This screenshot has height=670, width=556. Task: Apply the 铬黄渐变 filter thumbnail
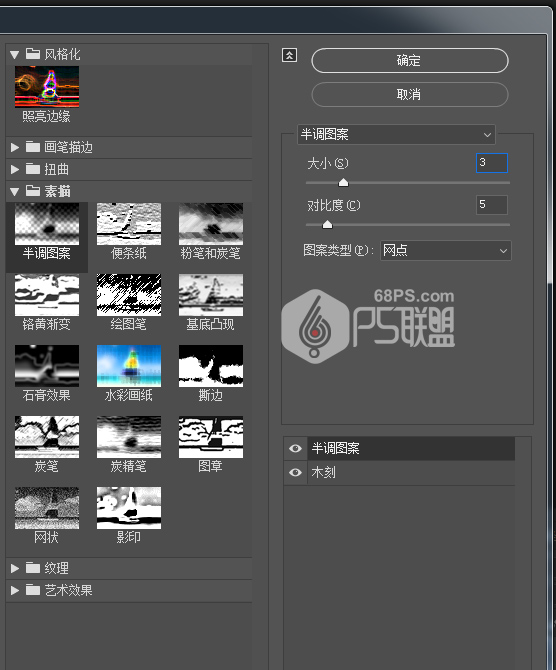click(x=47, y=295)
